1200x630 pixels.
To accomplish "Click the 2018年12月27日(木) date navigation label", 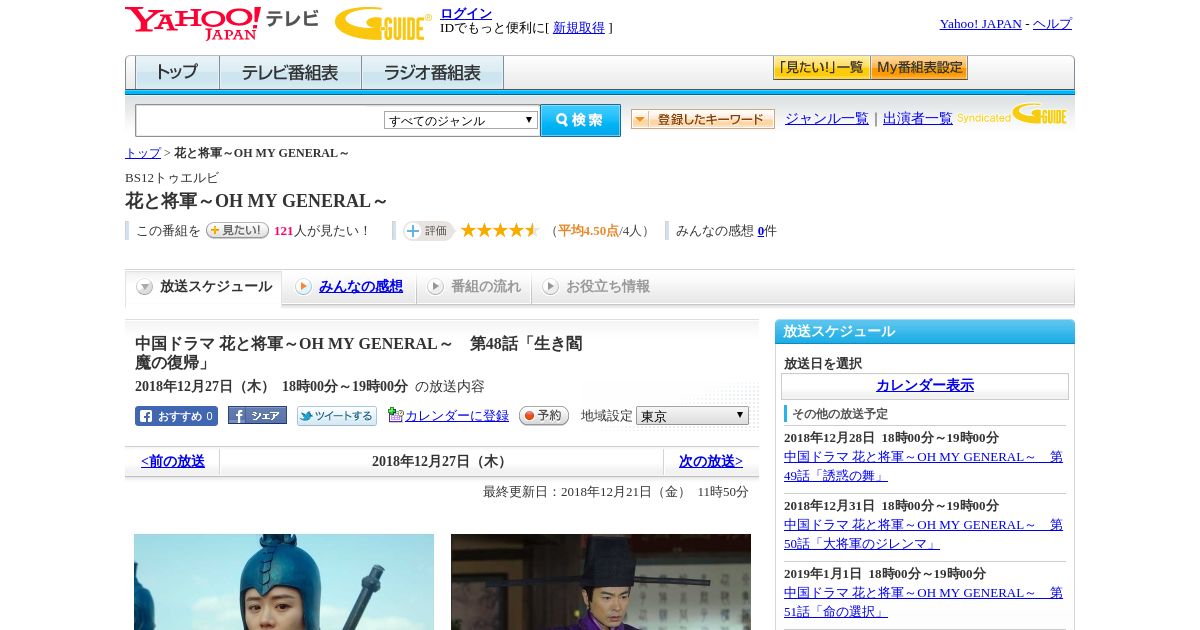I will coord(441,462).
